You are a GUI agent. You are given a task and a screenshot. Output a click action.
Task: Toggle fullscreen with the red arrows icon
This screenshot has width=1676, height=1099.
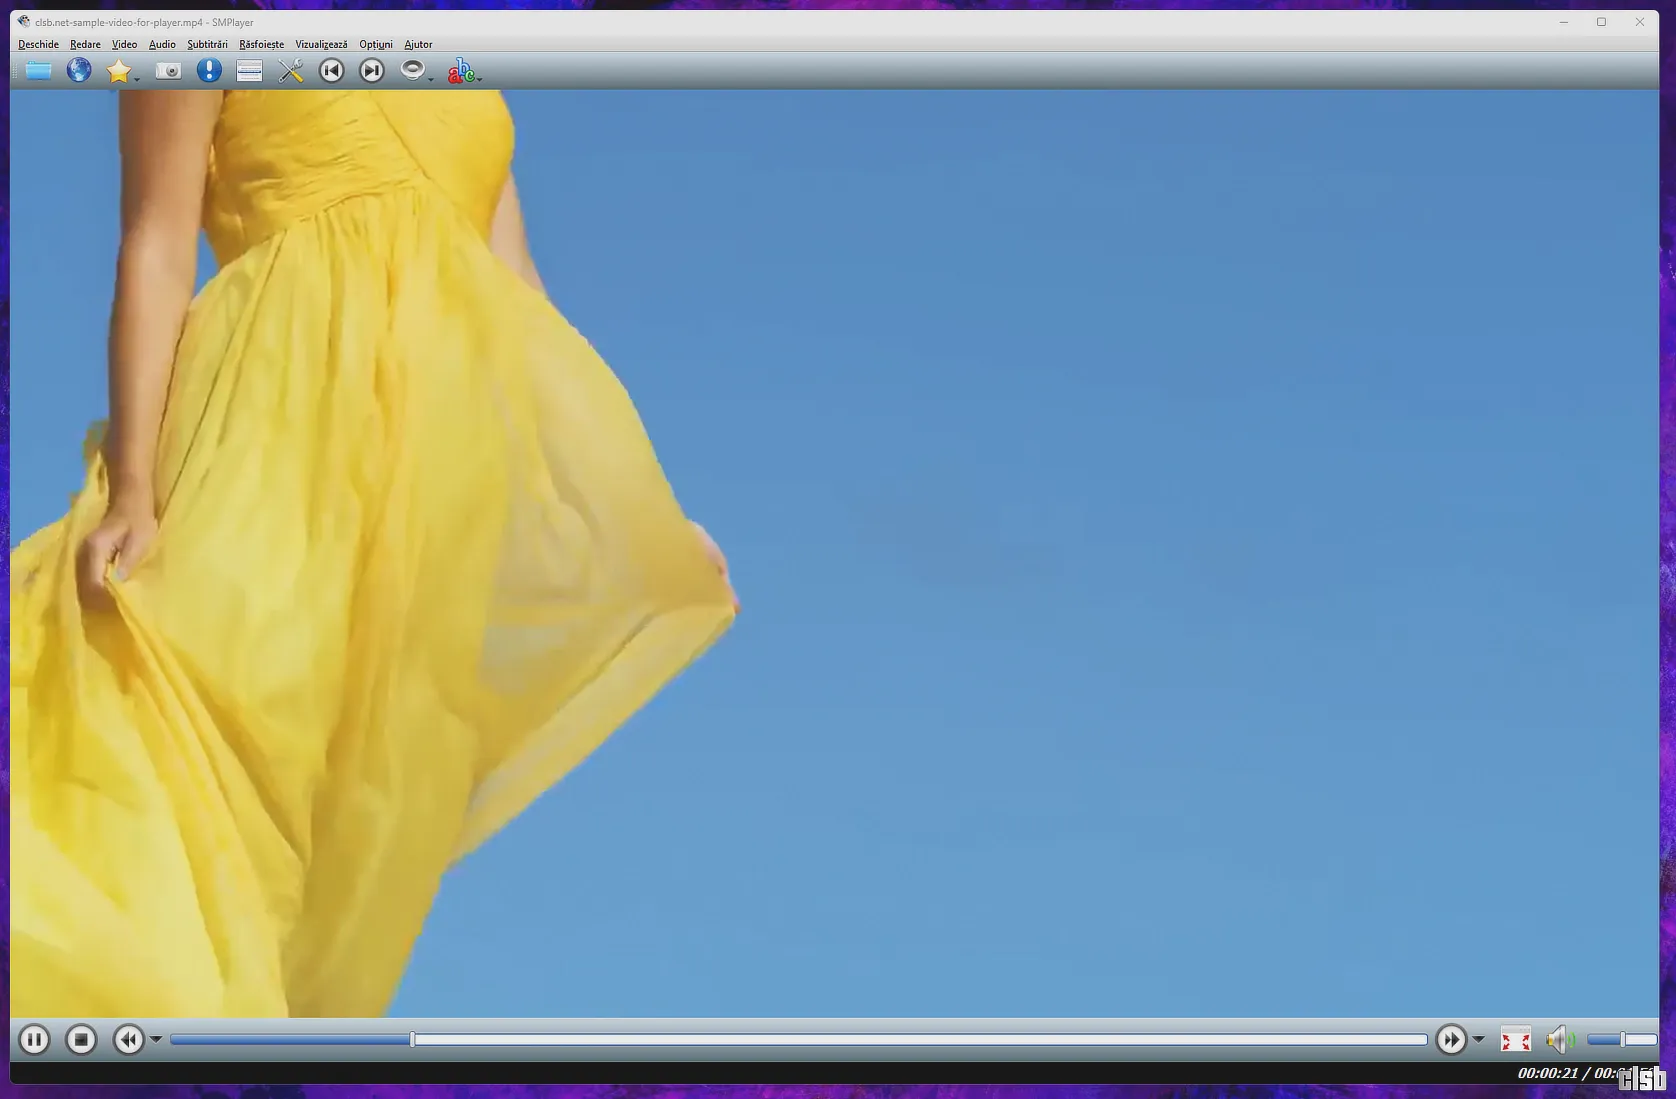pyautogui.click(x=1515, y=1040)
